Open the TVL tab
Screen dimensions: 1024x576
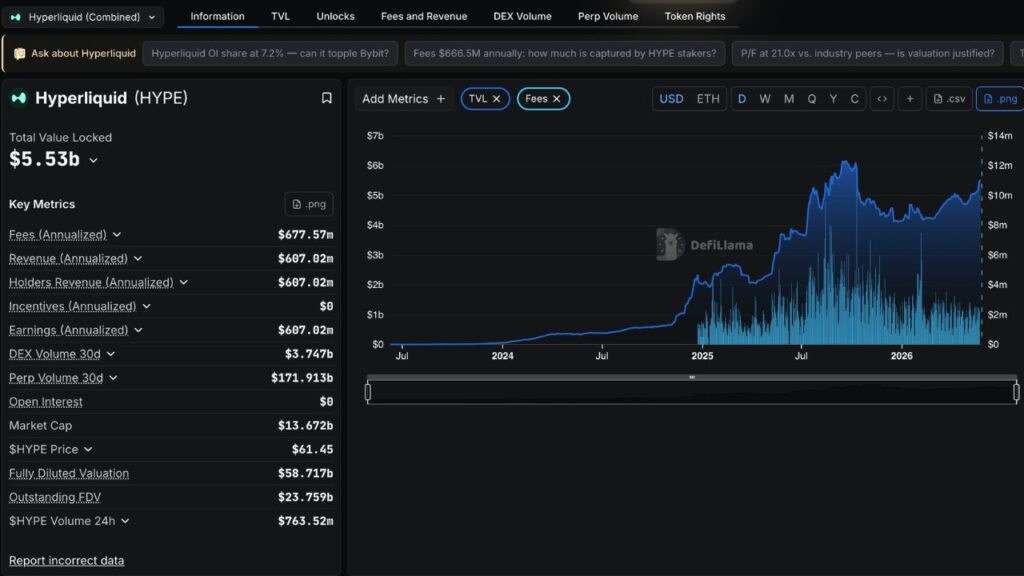(280, 16)
